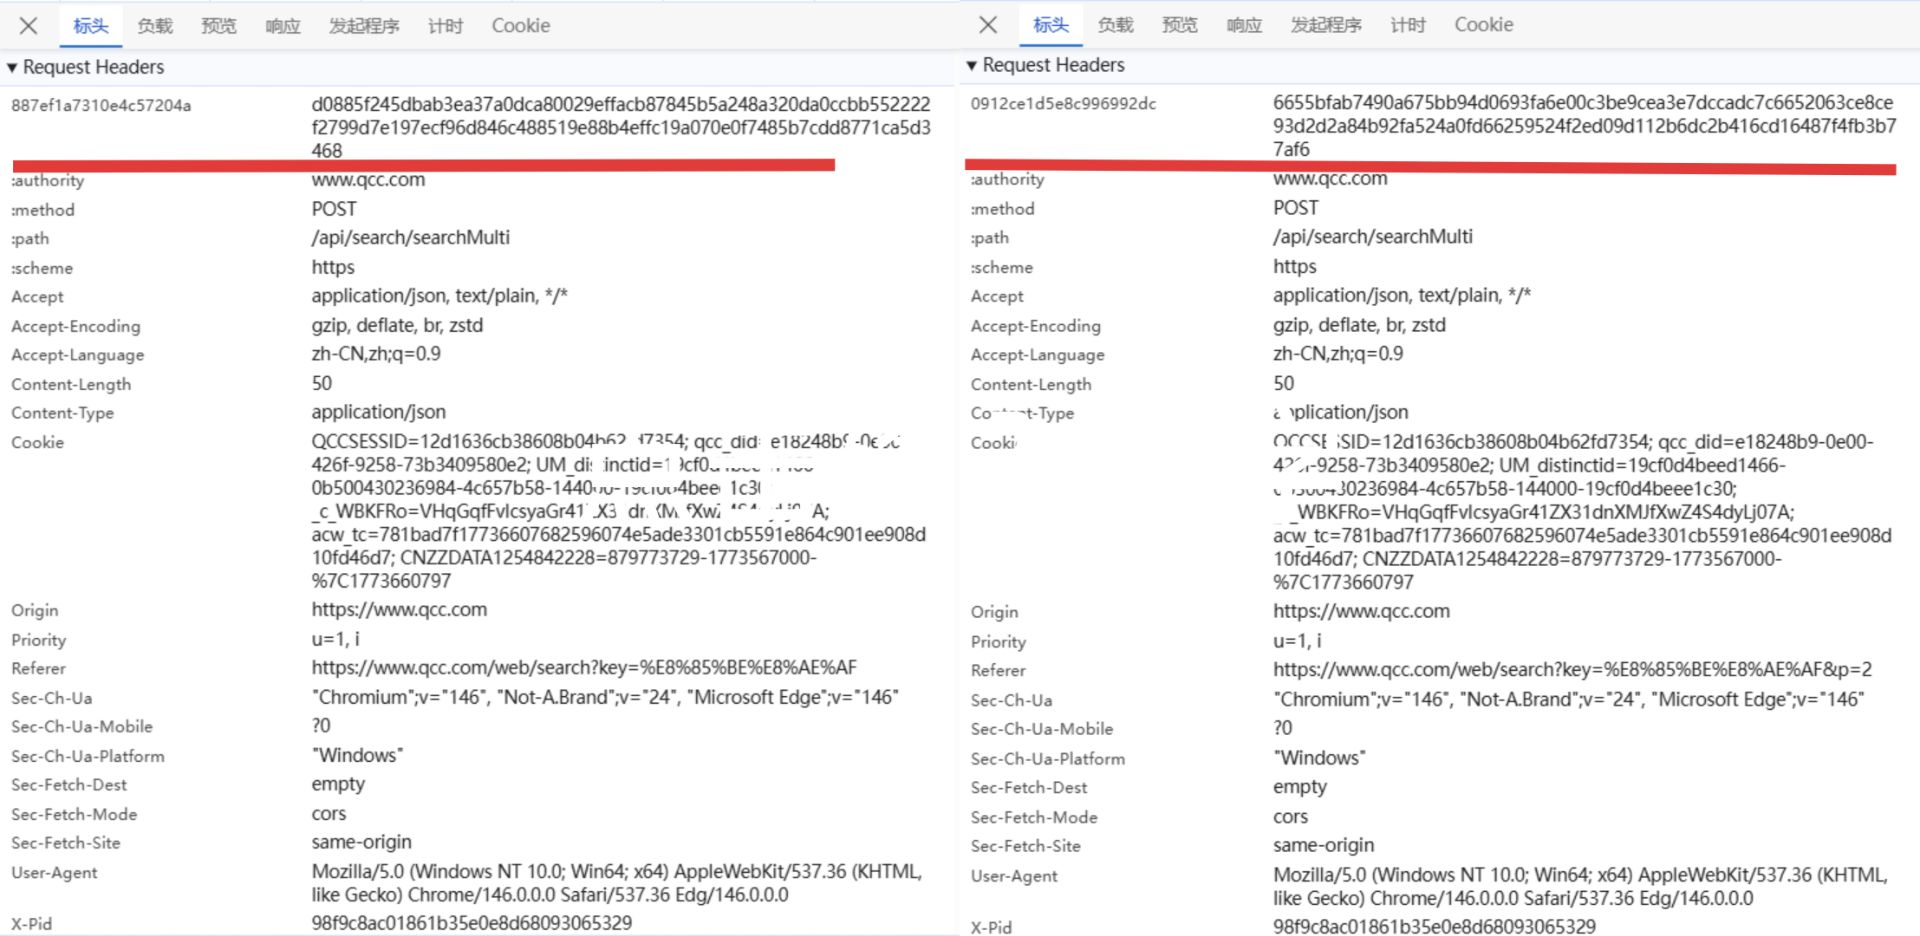Switch to 预览 tab in right panel
The width and height of the screenshot is (1920, 936).
click(1180, 25)
